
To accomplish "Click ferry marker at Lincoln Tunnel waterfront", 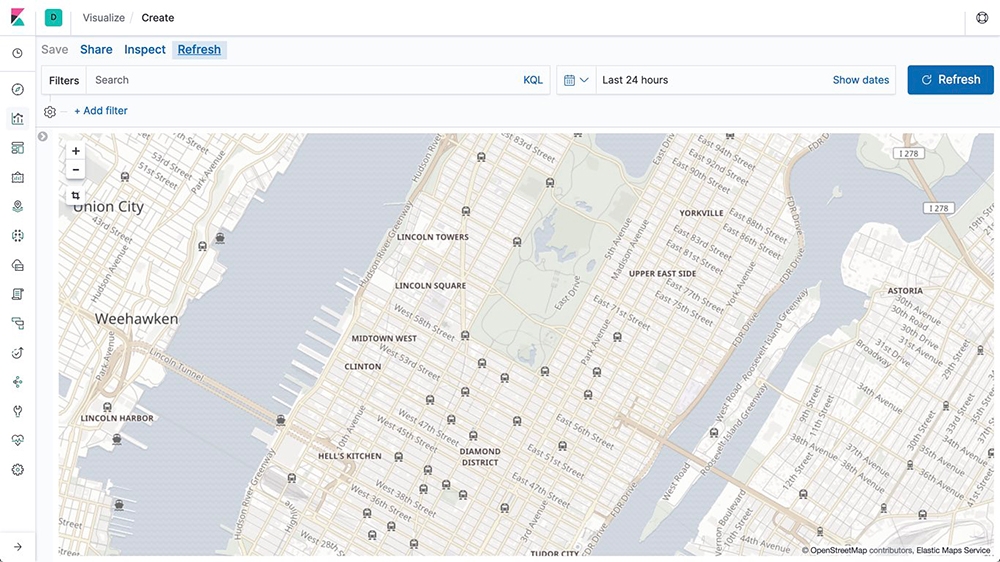I will pyautogui.click(x=281, y=420).
